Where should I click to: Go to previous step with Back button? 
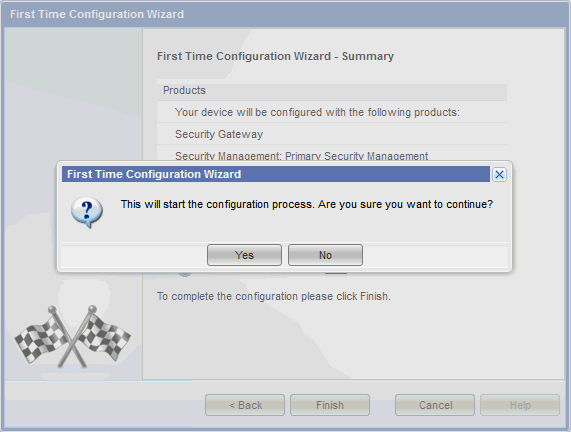point(245,405)
